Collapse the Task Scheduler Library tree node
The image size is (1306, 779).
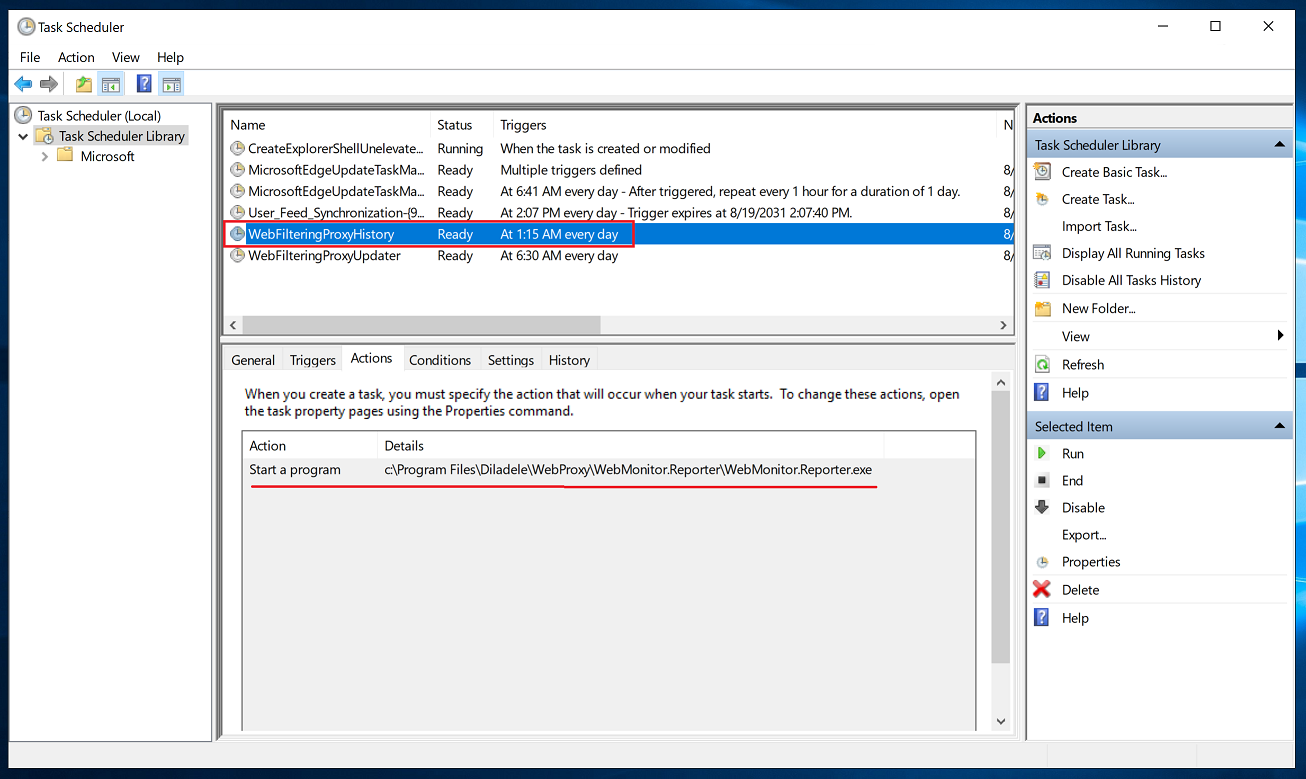[x=23, y=136]
